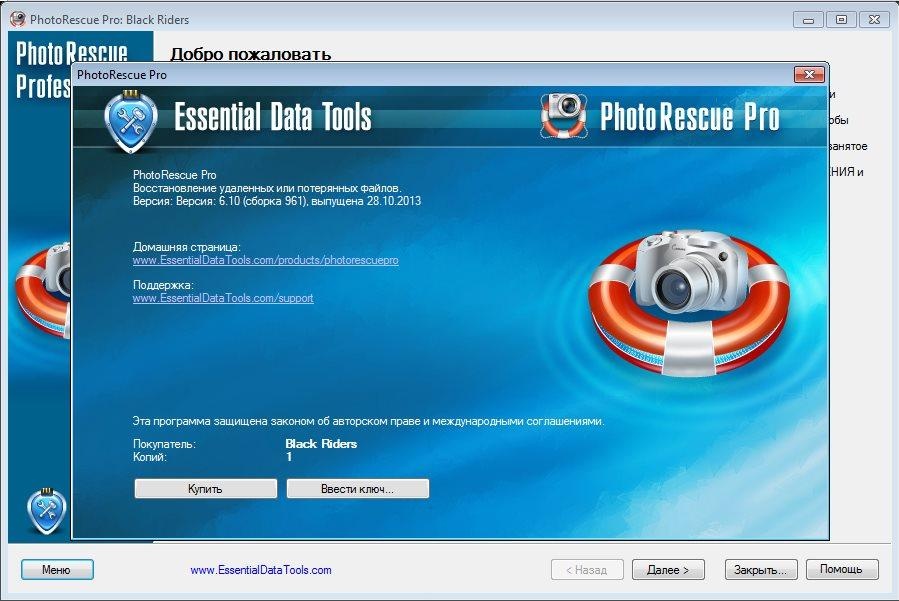This screenshot has height=601, width=899.
Task: Click the Покупатель: label
Action: [164, 444]
